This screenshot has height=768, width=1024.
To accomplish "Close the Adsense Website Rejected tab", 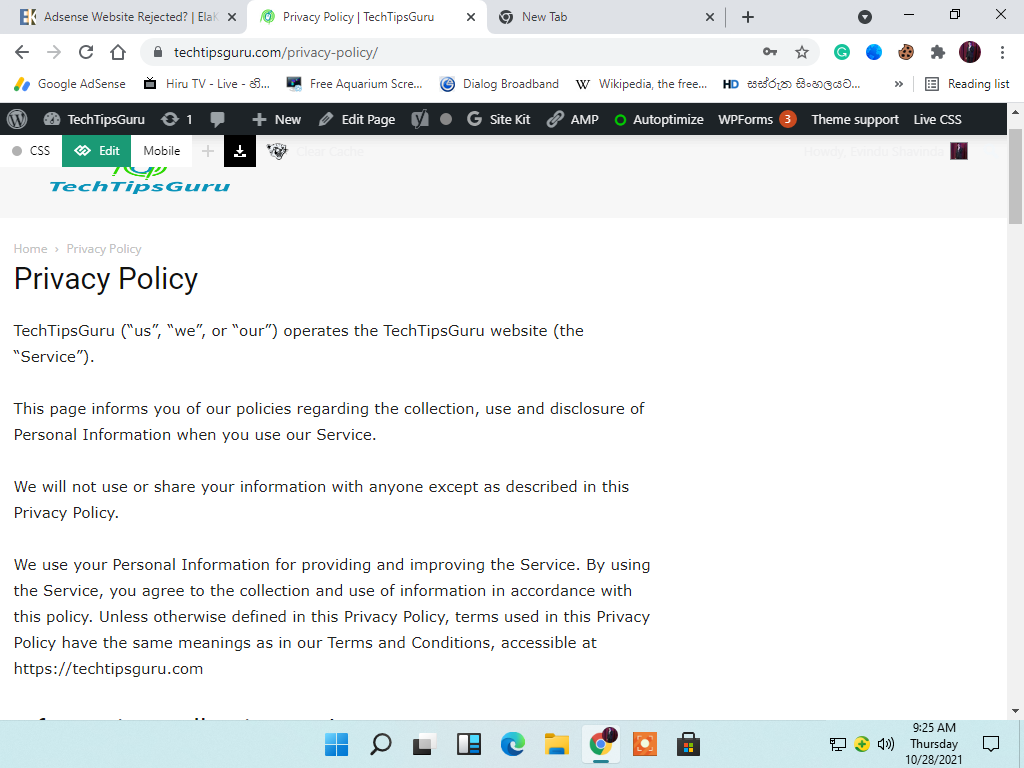I will click(x=232, y=17).
